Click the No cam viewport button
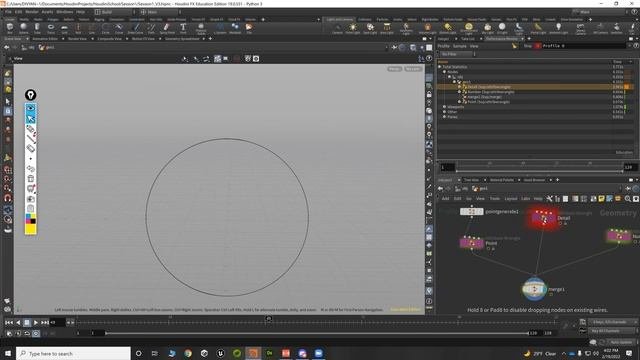This screenshot has width=640, height=360. 413,69
